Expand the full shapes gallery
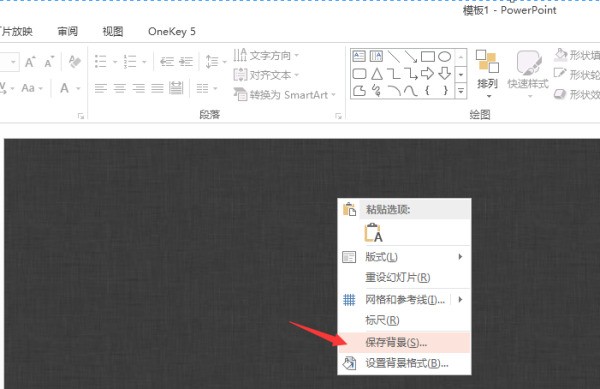 point(461,91)
